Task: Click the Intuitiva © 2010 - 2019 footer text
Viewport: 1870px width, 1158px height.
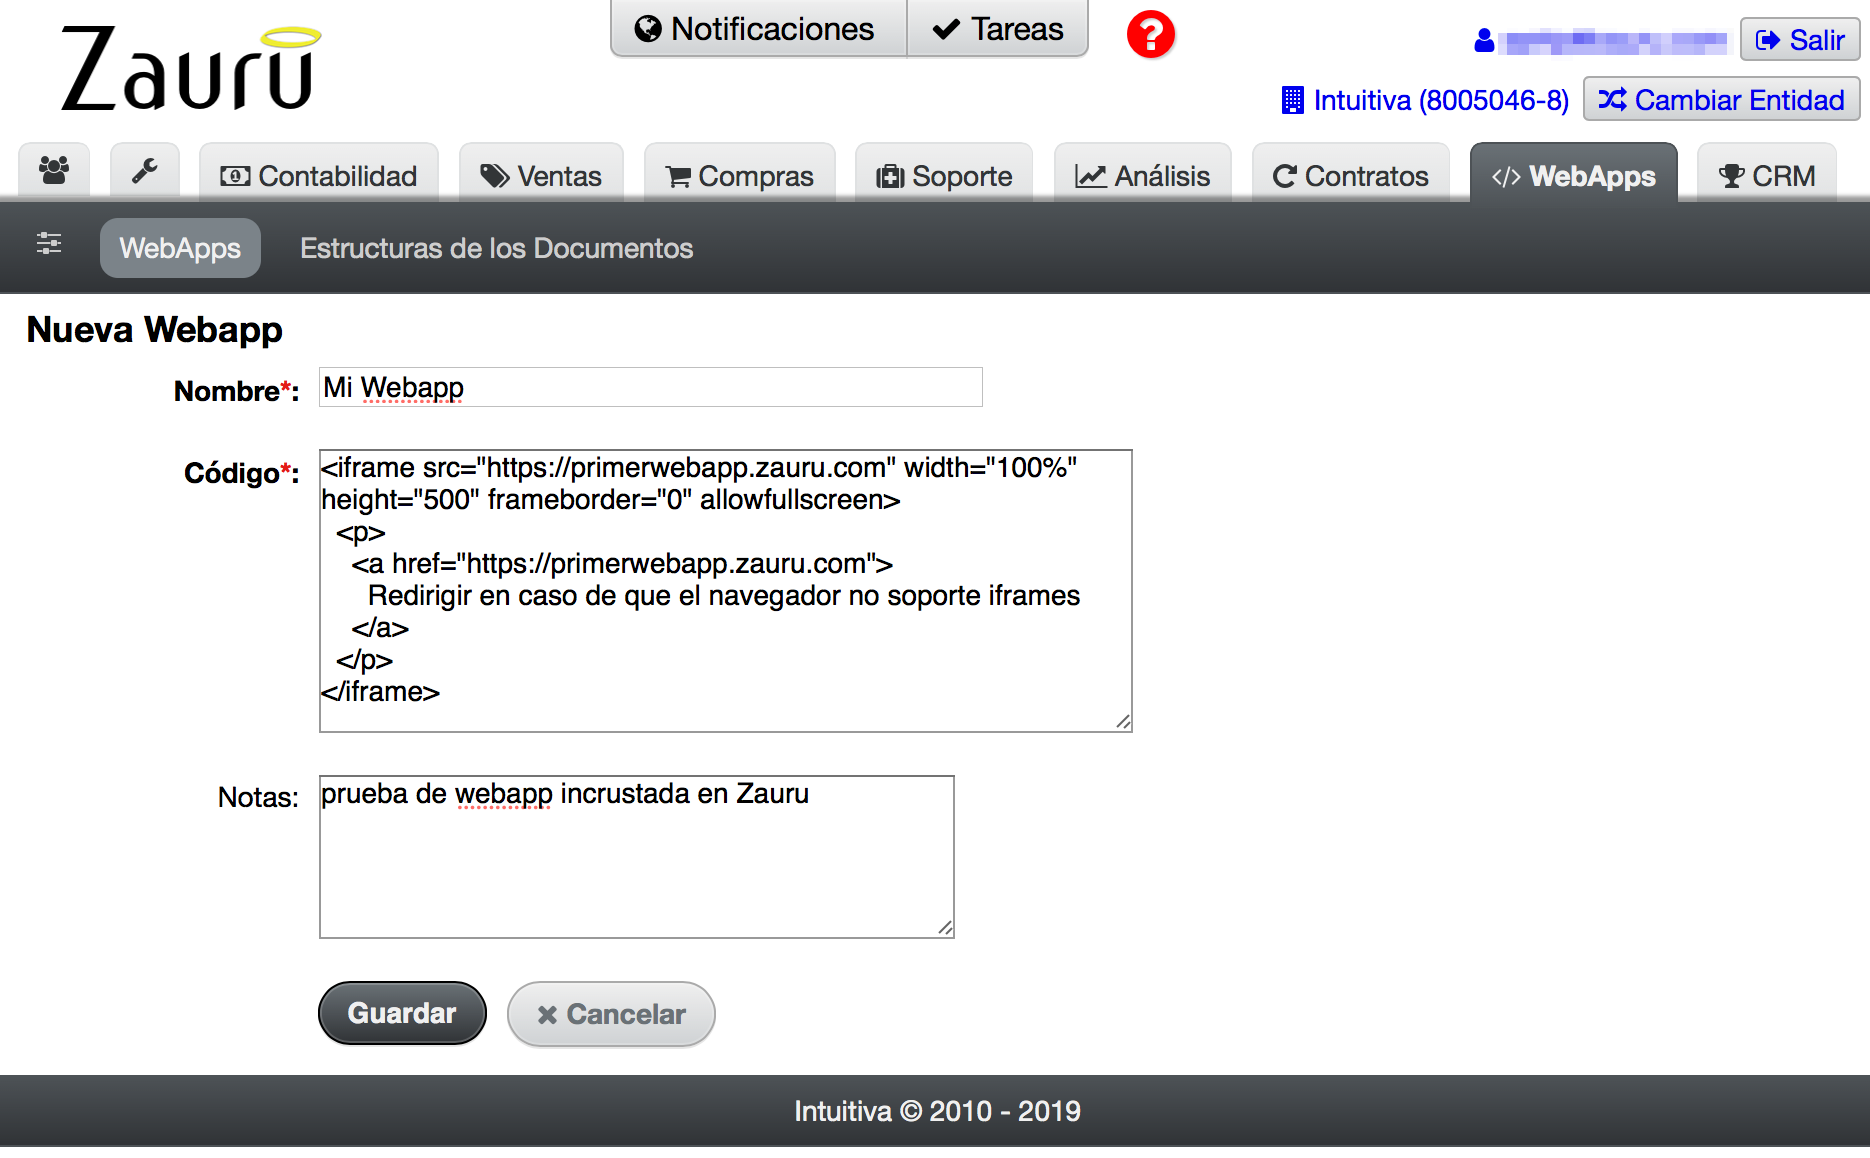Action: [x=937, y=1111]
